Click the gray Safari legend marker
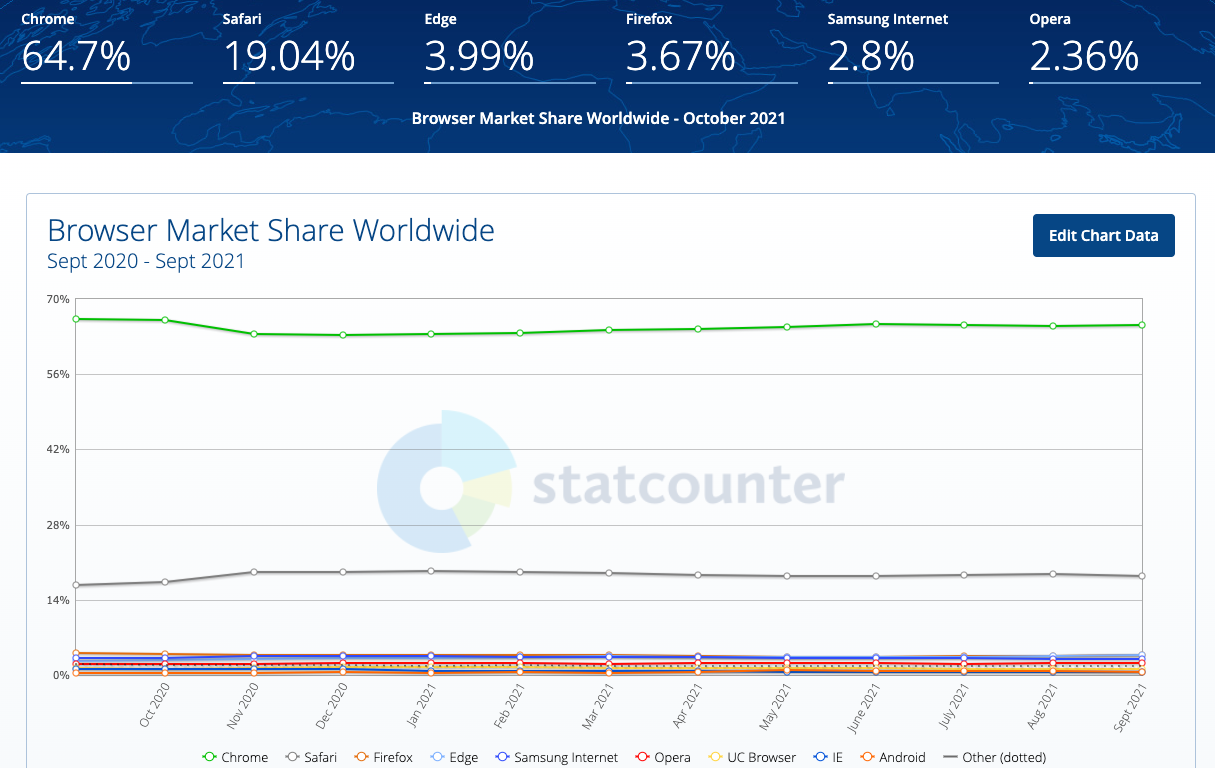Viewport: 1215px width, 768px height. (293, 757)
